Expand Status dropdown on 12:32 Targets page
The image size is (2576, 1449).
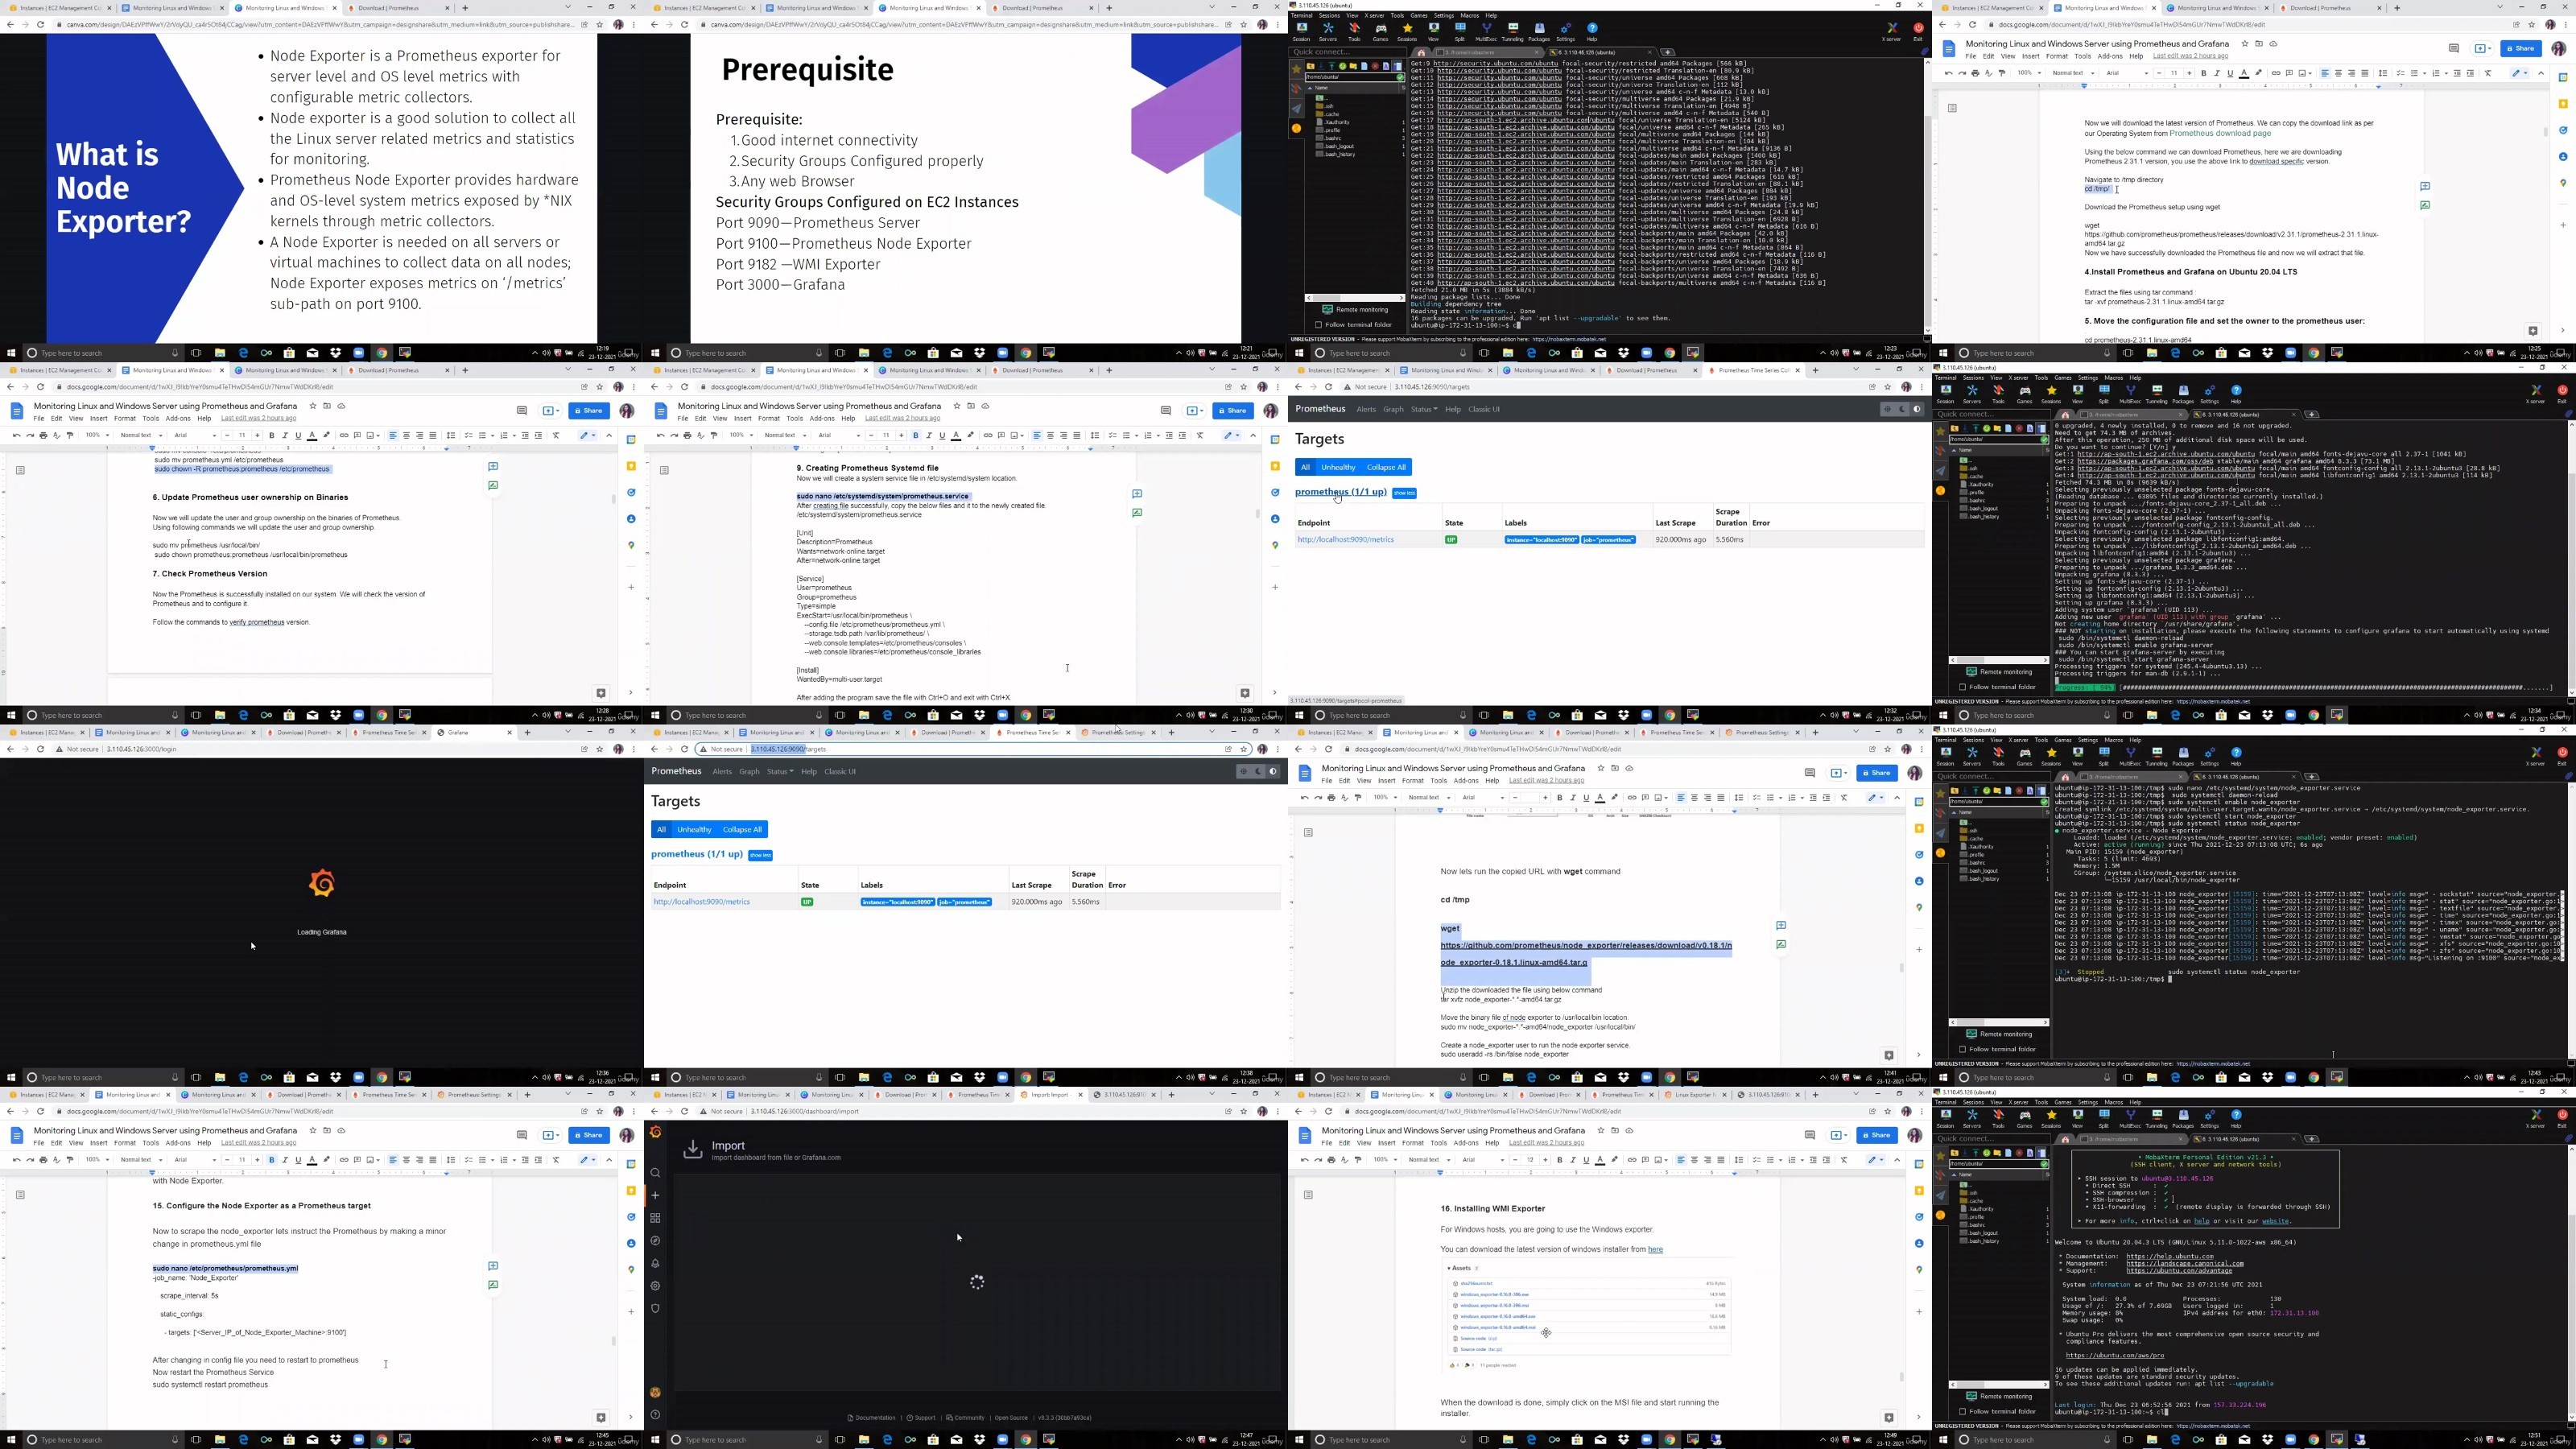pos(1424,409)
